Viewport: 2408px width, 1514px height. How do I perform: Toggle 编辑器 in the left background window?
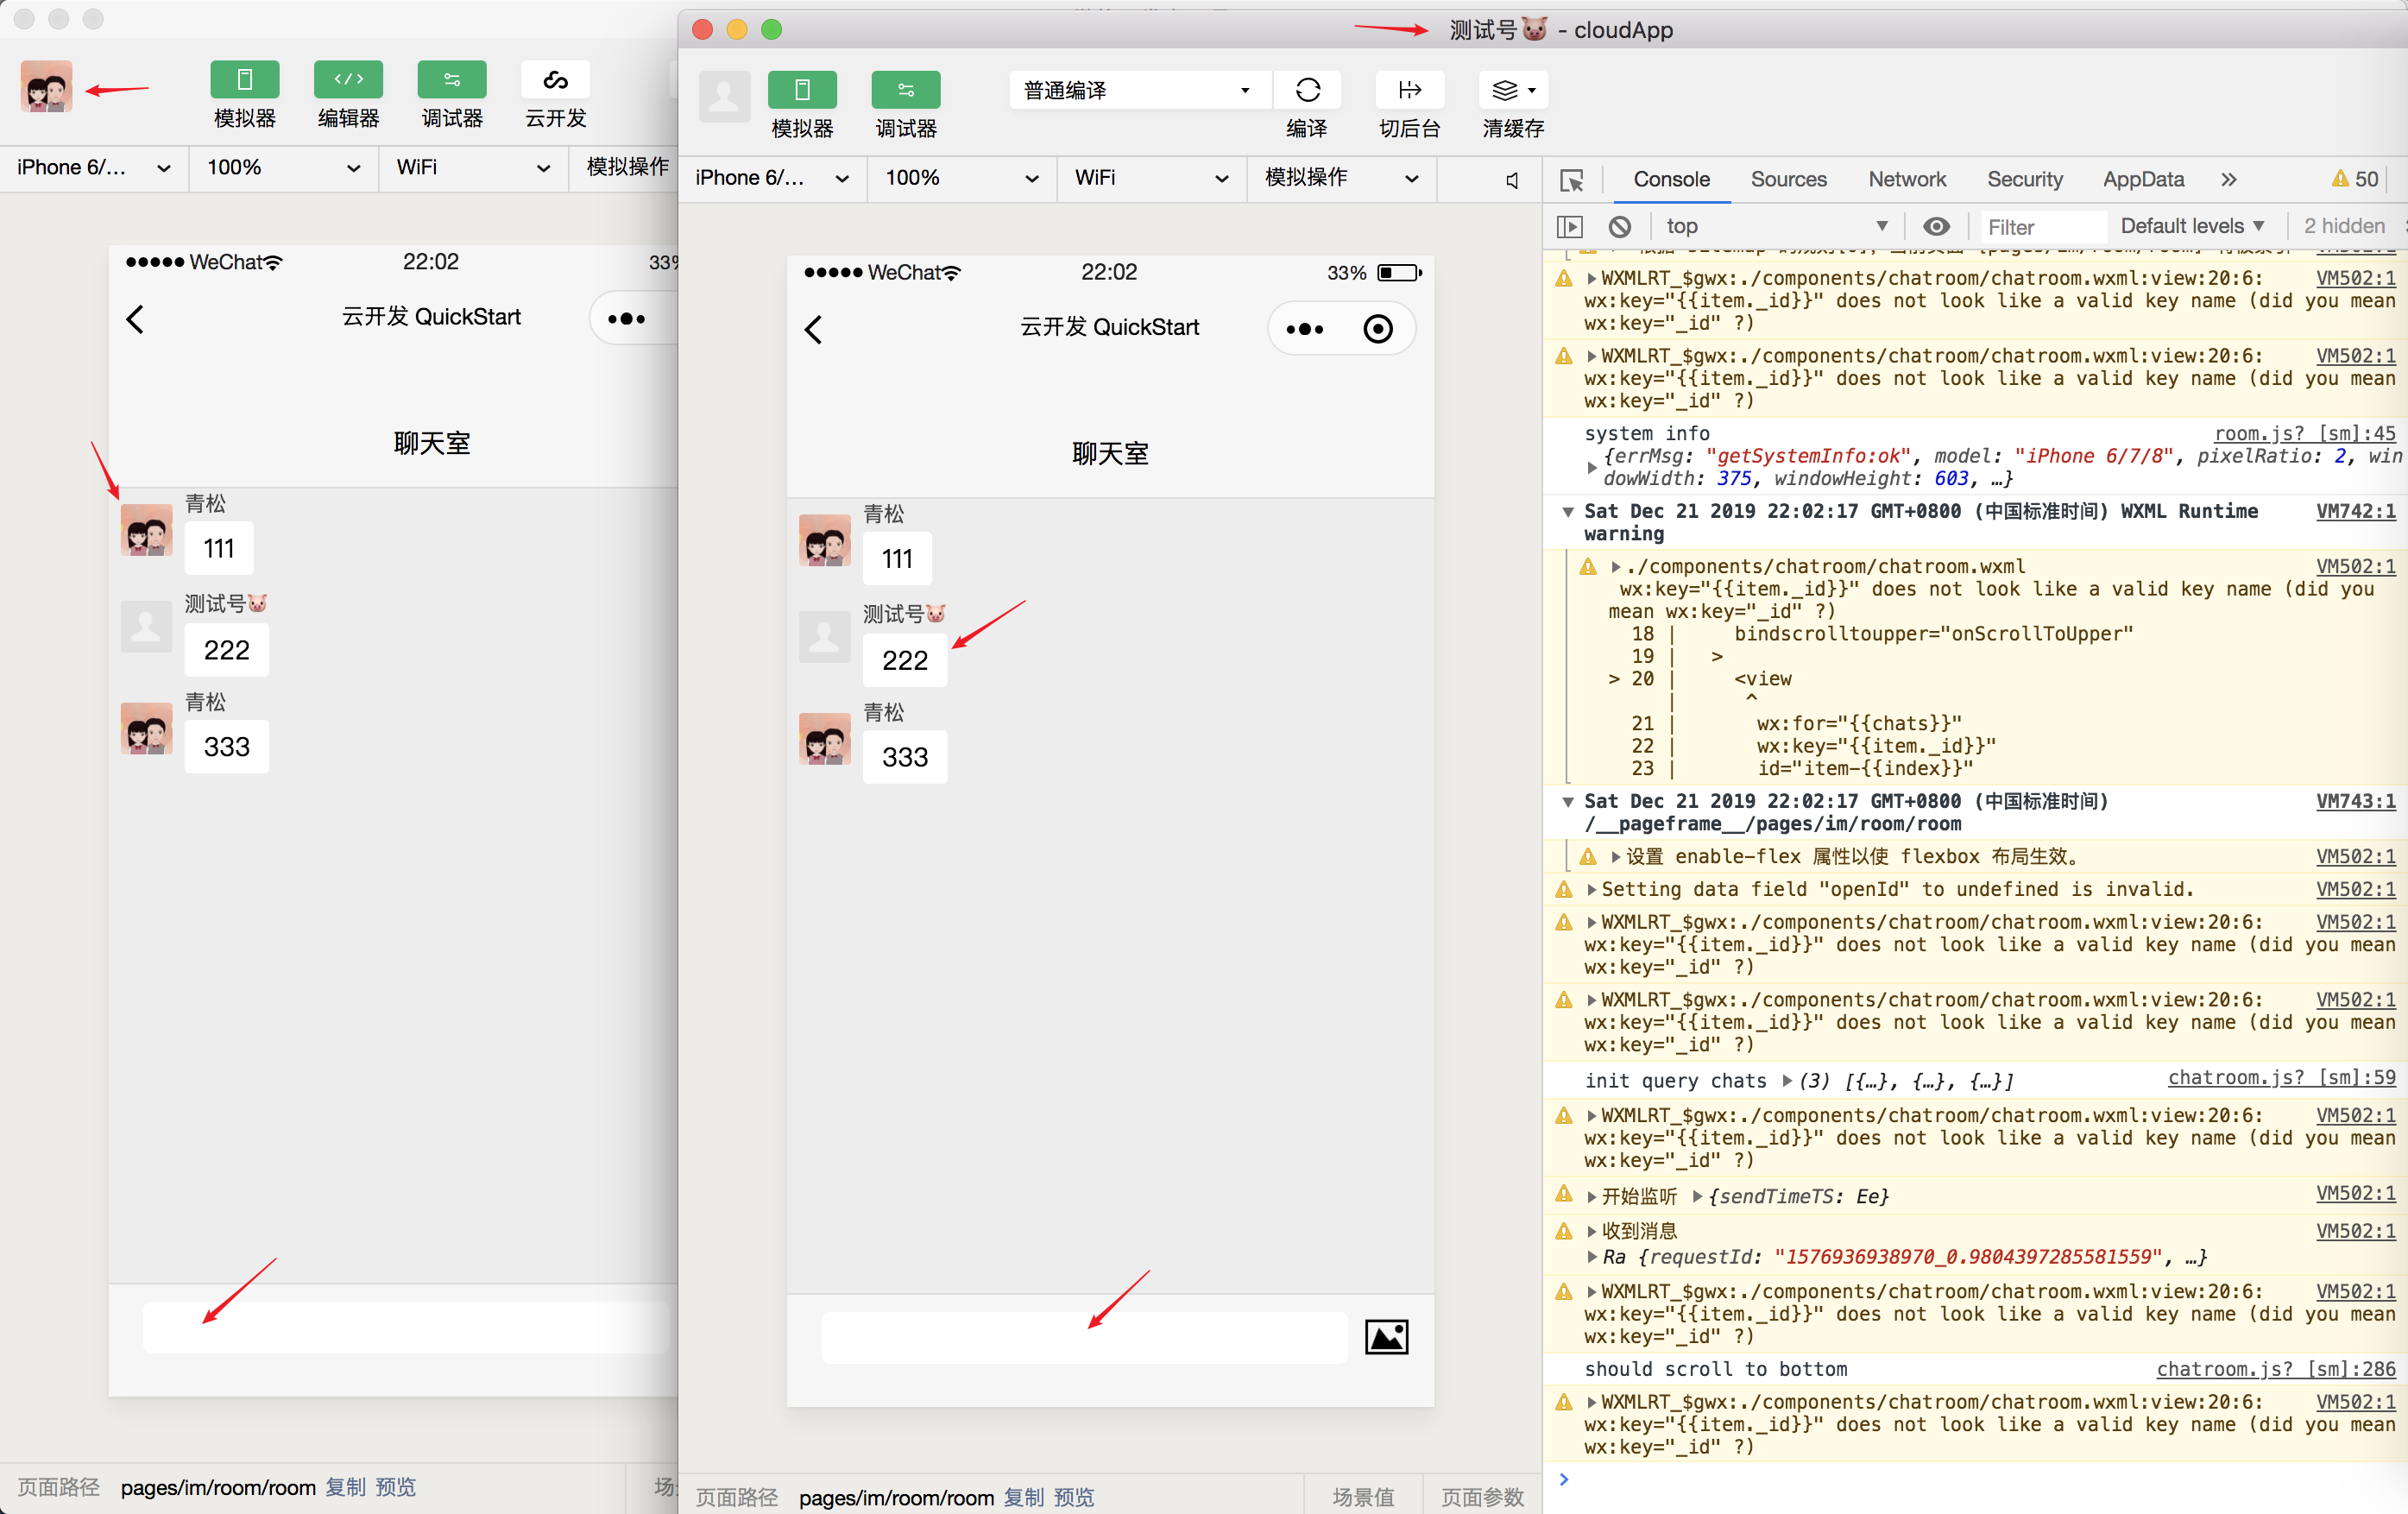(x=348, y=80)
